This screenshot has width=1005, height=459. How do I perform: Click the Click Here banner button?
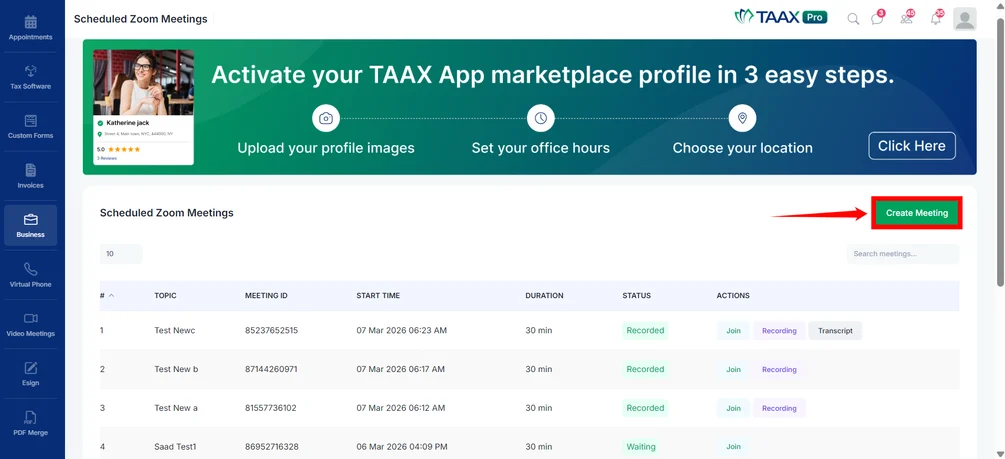coord(911,146)
